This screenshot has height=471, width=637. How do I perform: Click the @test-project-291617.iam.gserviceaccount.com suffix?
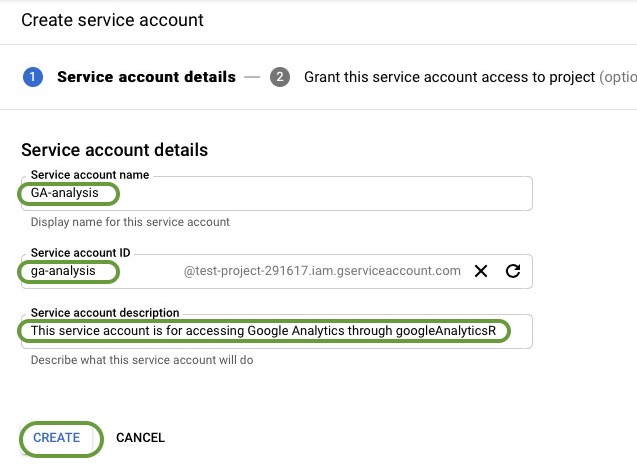click(322, 271)
